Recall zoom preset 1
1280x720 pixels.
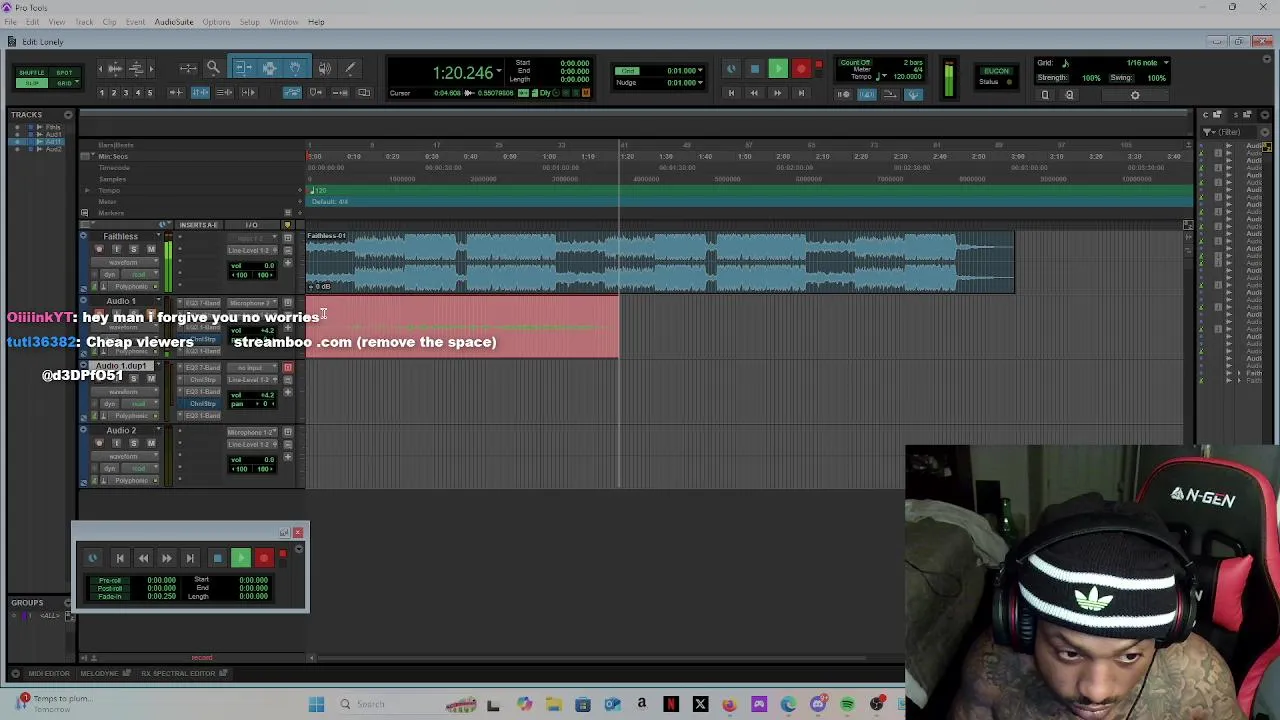(x=101, y=92)
